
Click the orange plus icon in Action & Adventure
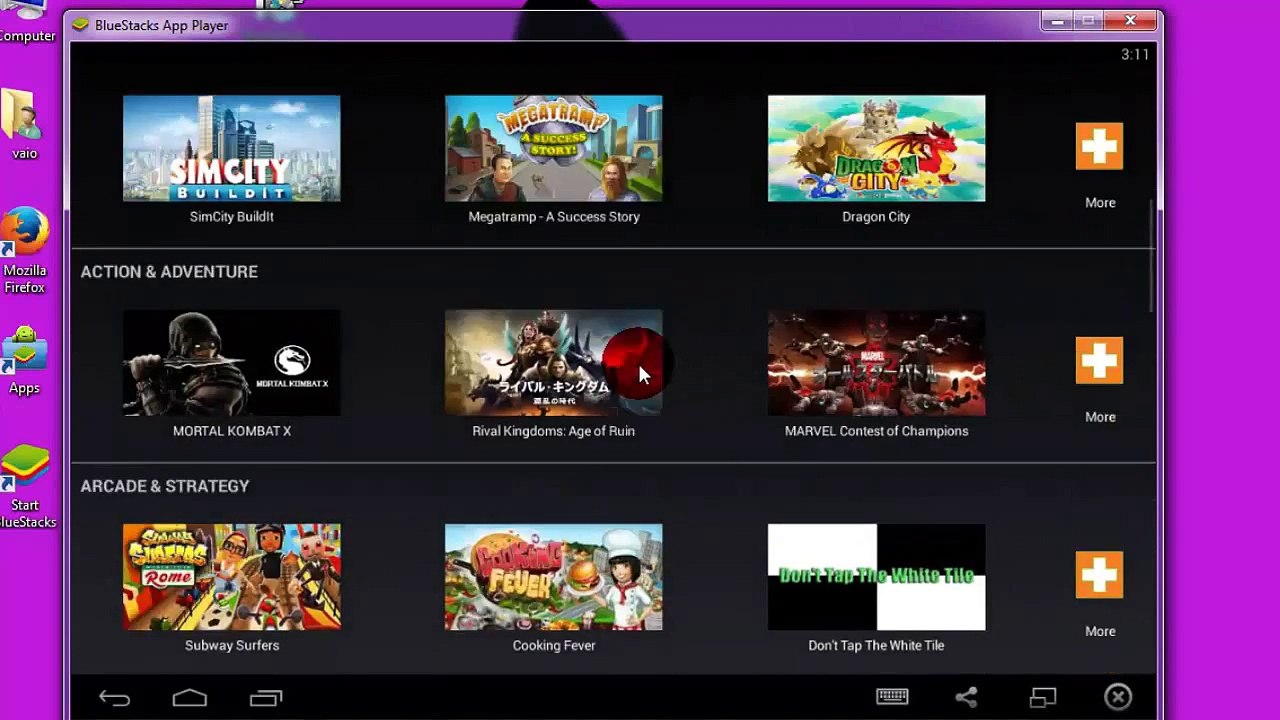1099,360
